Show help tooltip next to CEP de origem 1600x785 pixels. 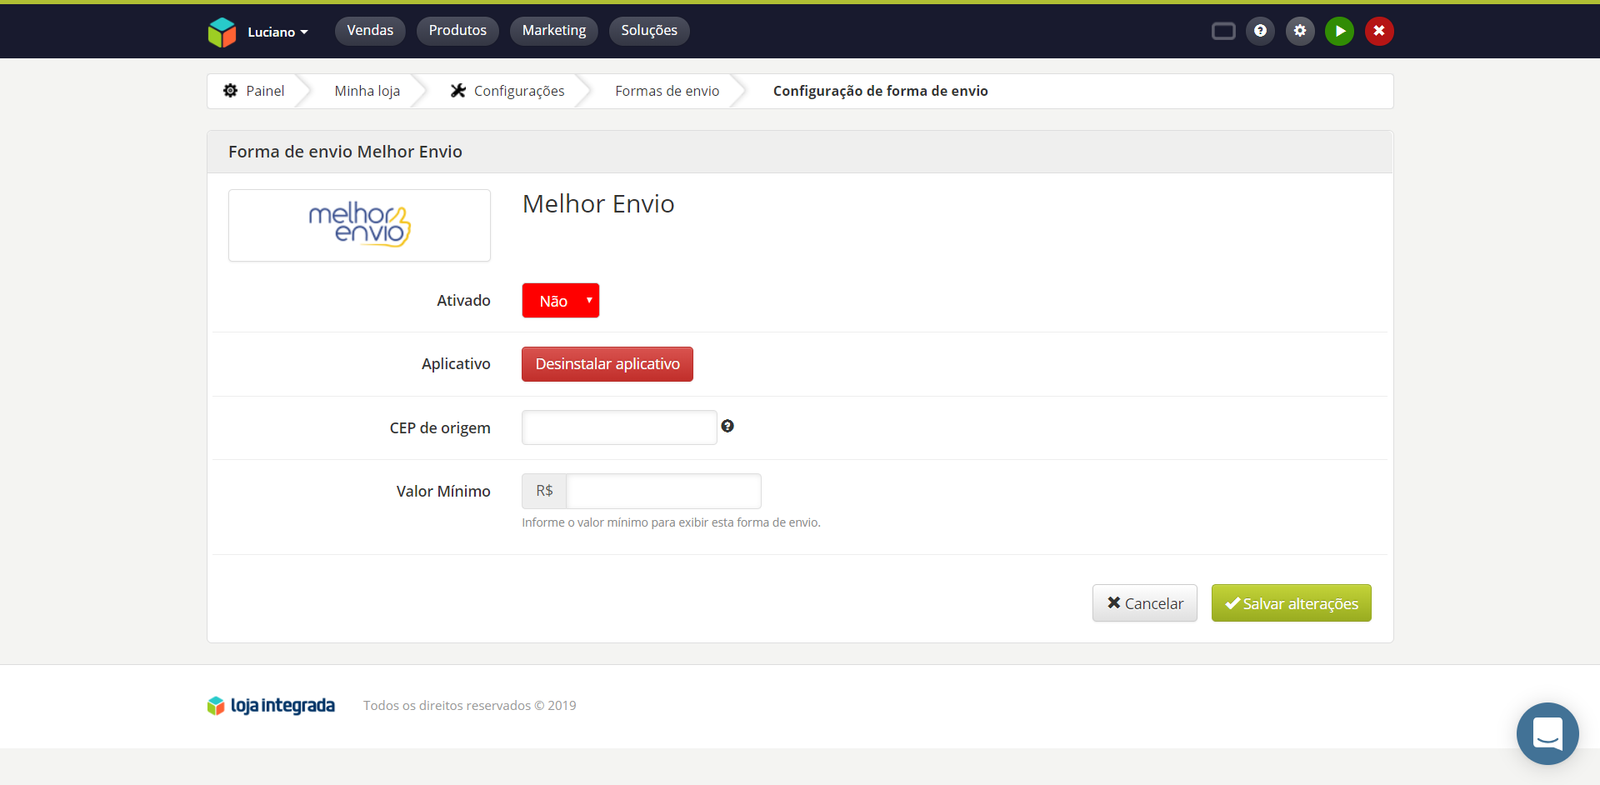coord(728,426)
